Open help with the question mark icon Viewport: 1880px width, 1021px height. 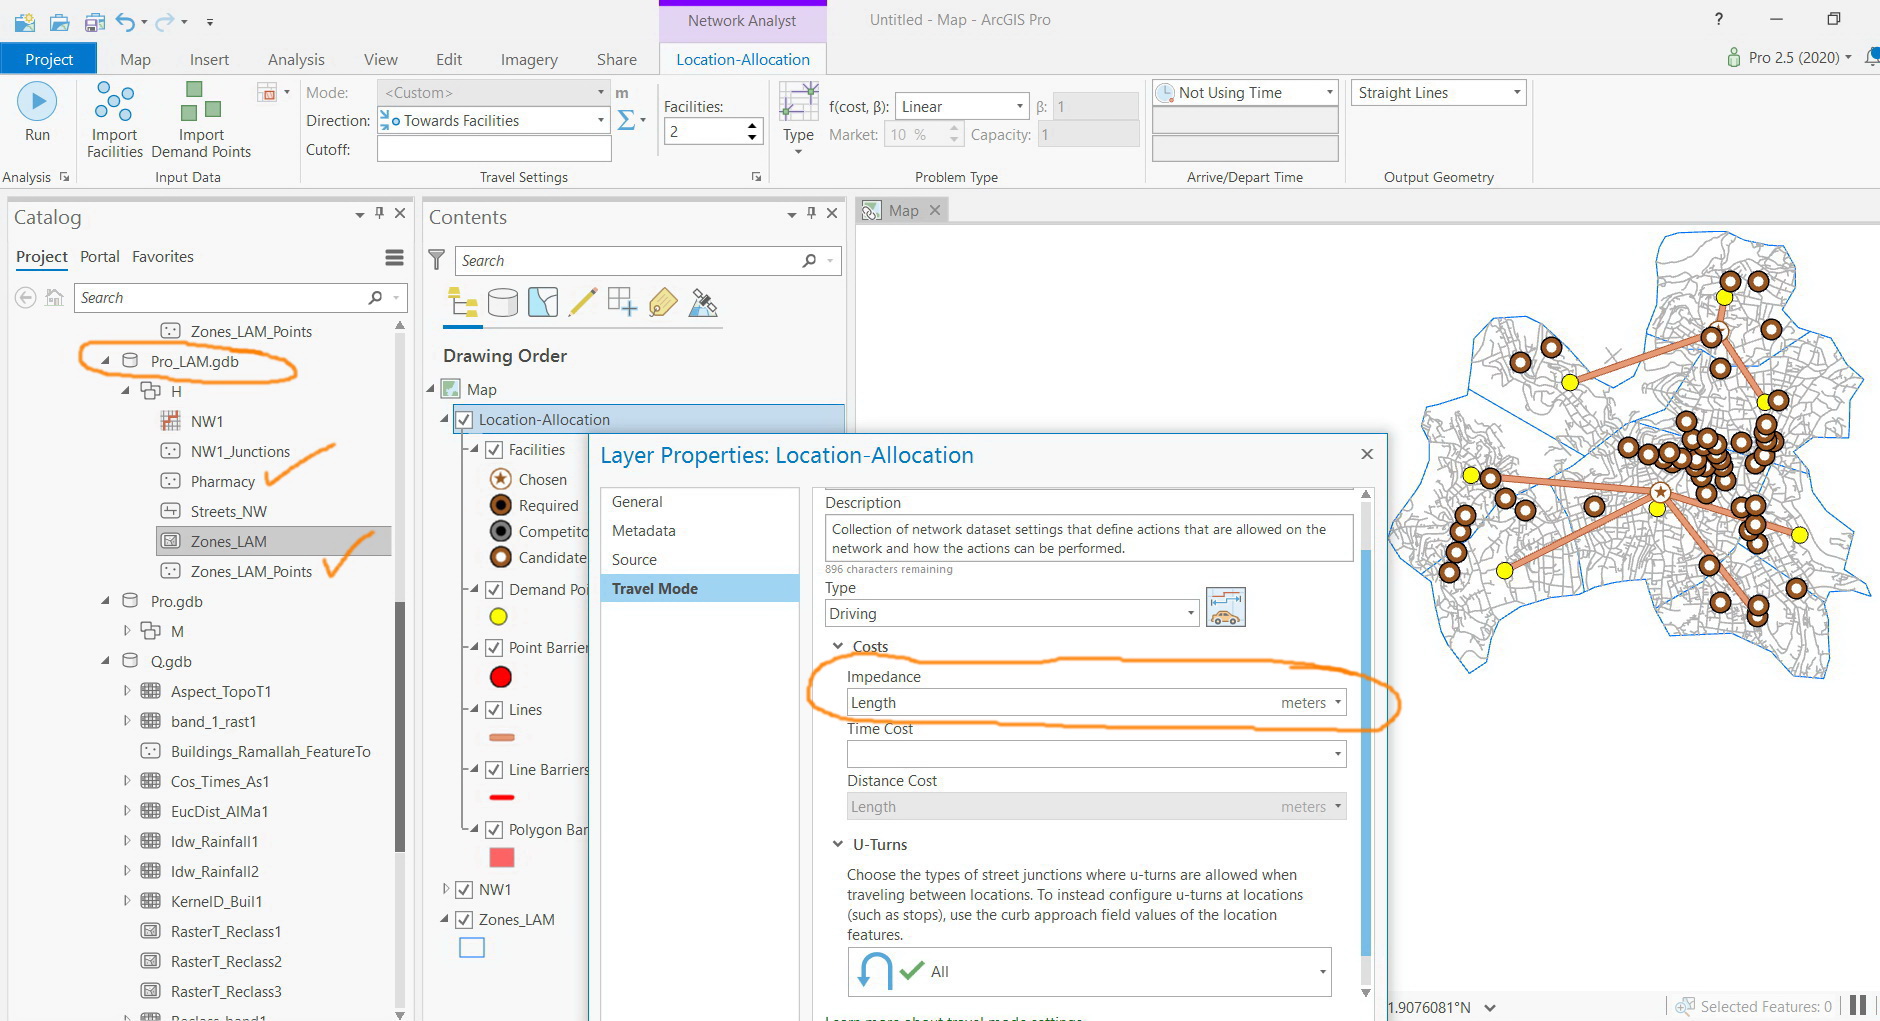click(x=1719, y=19)
